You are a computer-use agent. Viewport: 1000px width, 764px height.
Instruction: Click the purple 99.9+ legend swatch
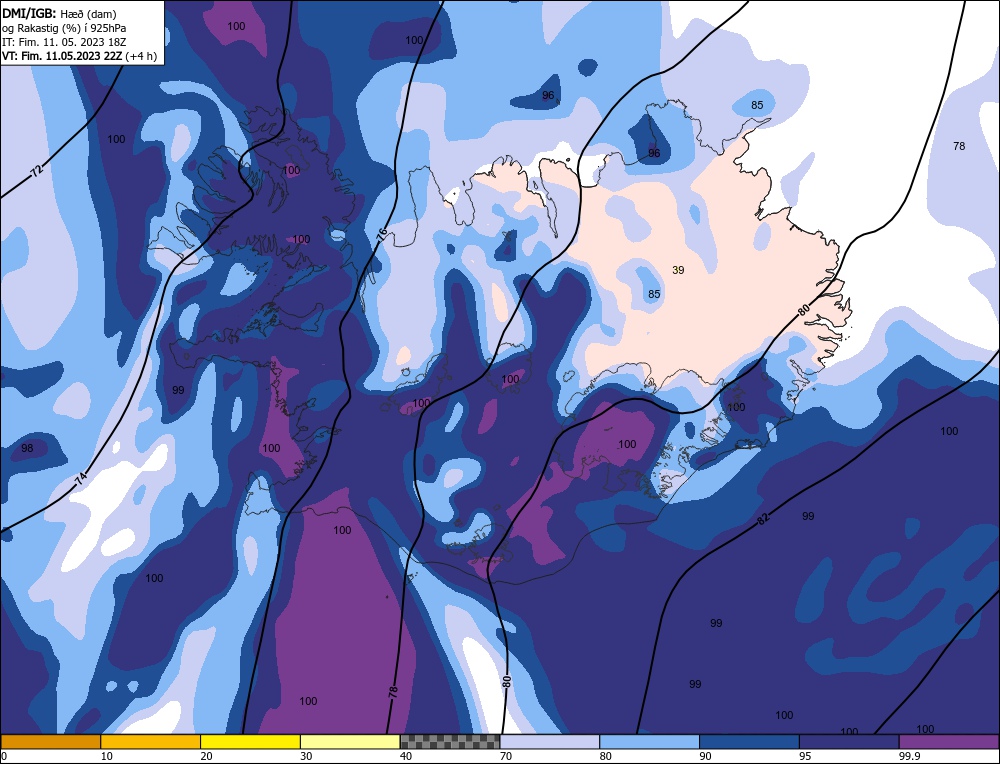tap(949, 741)
